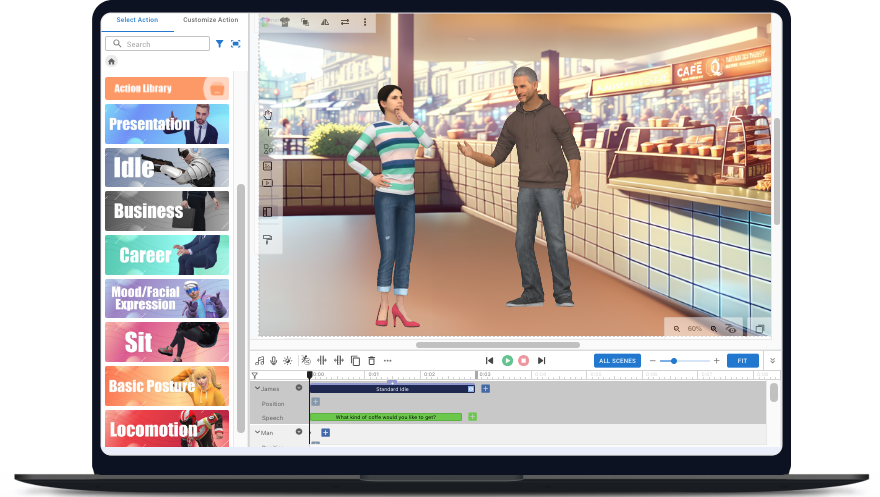Collapse timeline panel with the double chevron
This screenshot has width=880, height=497.
coord(771,360)
